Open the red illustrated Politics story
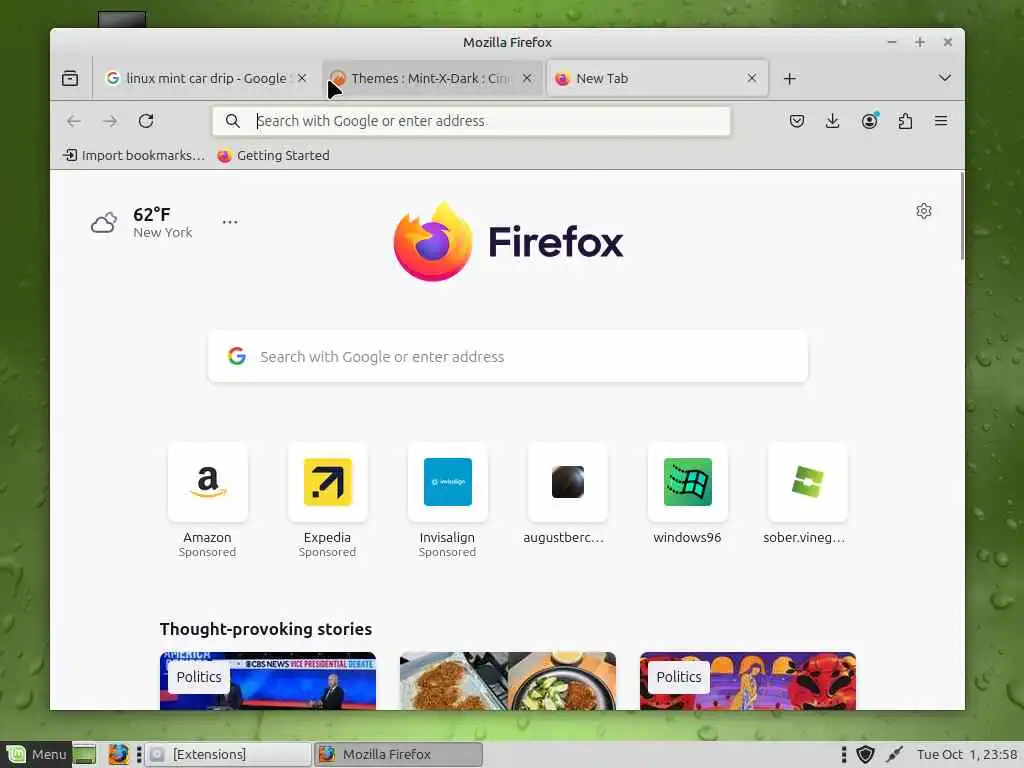1024x768 pixels. click(748, 680)
